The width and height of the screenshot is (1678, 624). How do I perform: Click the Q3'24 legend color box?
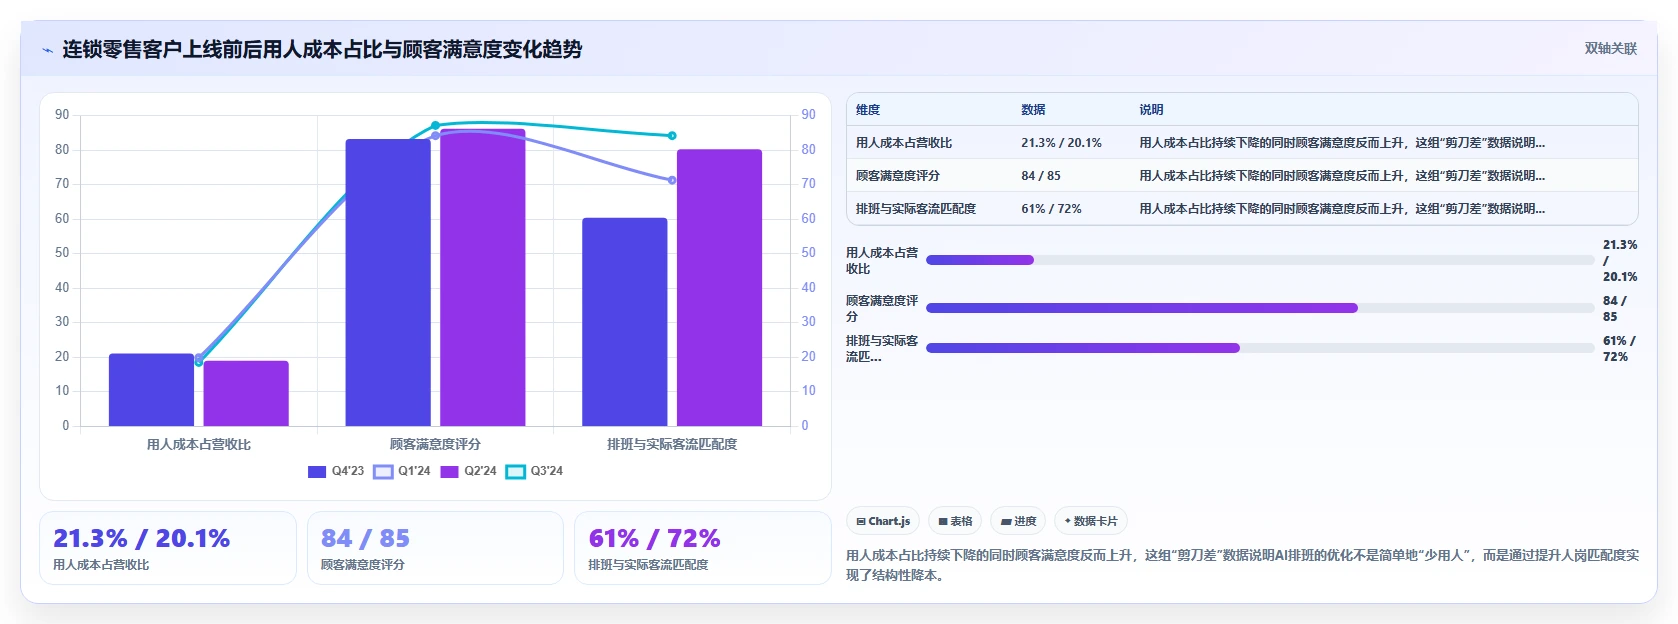[515, 472]
